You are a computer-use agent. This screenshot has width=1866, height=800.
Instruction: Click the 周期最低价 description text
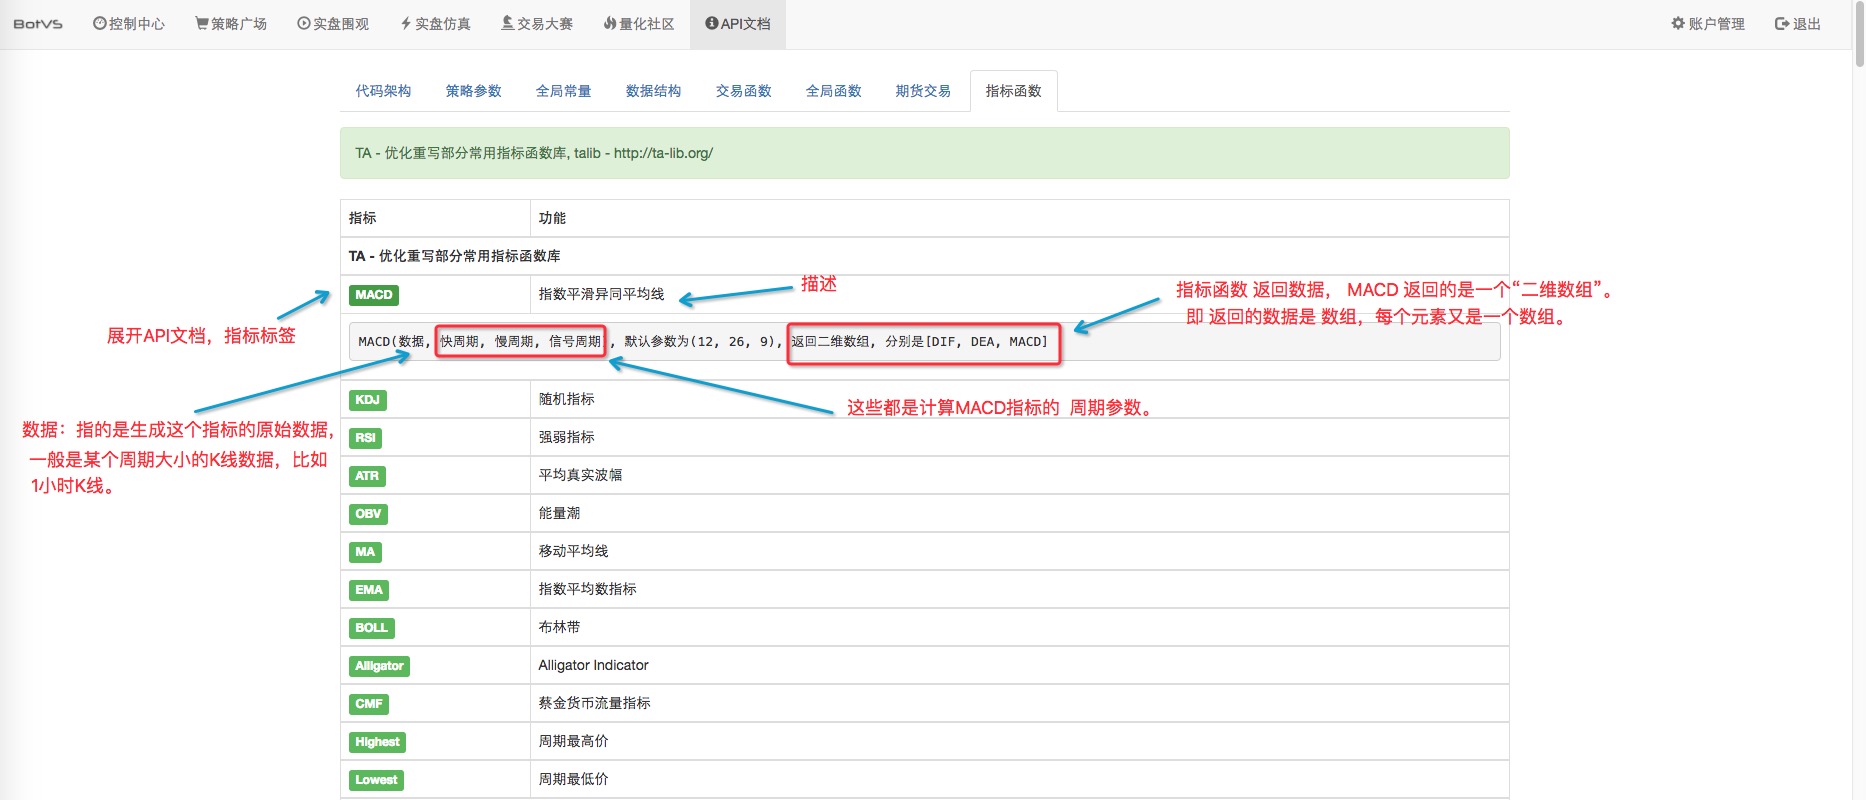(573, 779)
